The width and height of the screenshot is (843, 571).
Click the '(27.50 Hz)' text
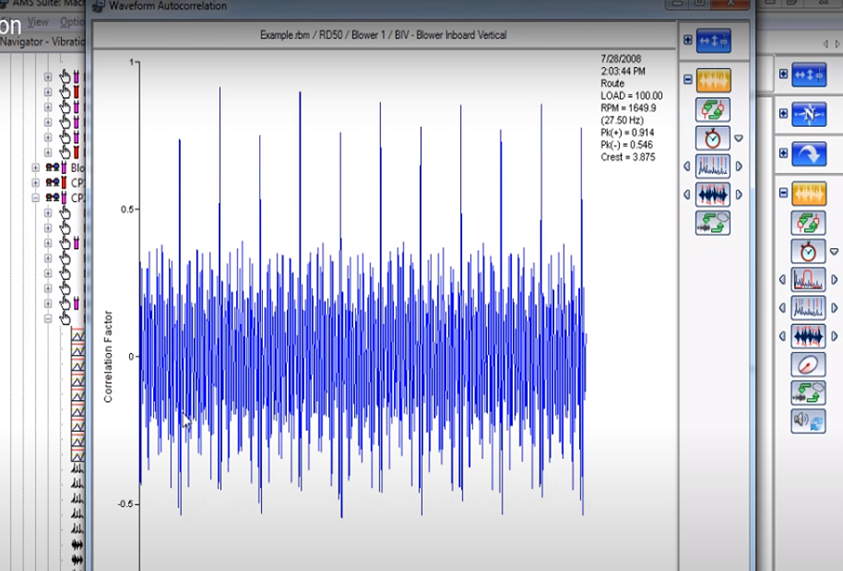click(x=622, y=120)
